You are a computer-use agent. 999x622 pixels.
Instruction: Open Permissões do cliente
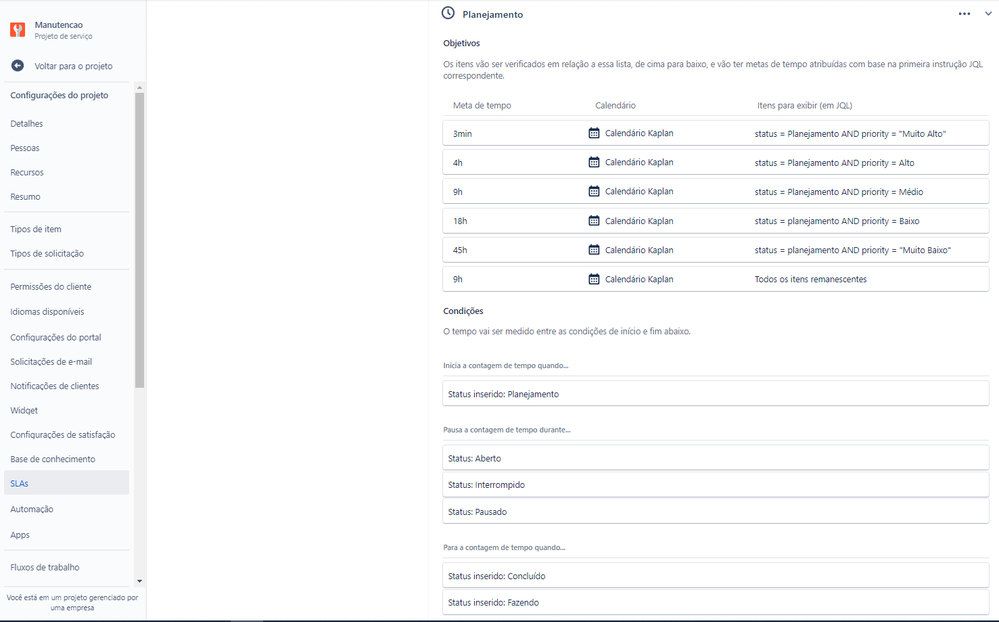coord(51,287)
